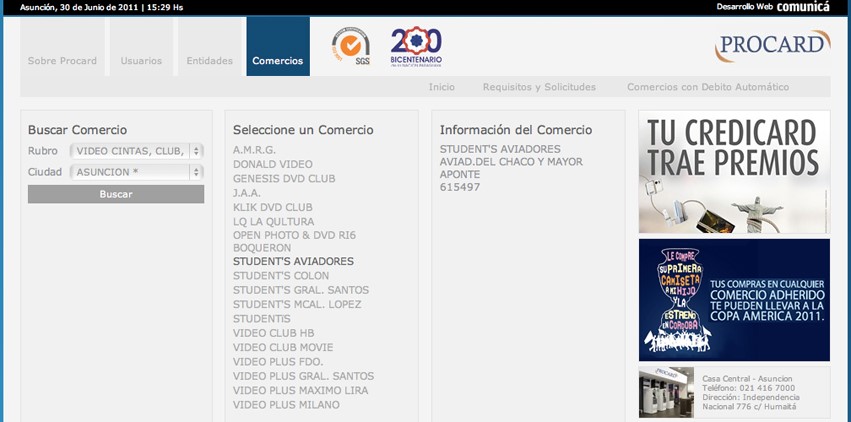Open the Copa America 2011 banner
Image resolution: width=851 pixels, height=422 pixels.
click(x=734, y=300)
